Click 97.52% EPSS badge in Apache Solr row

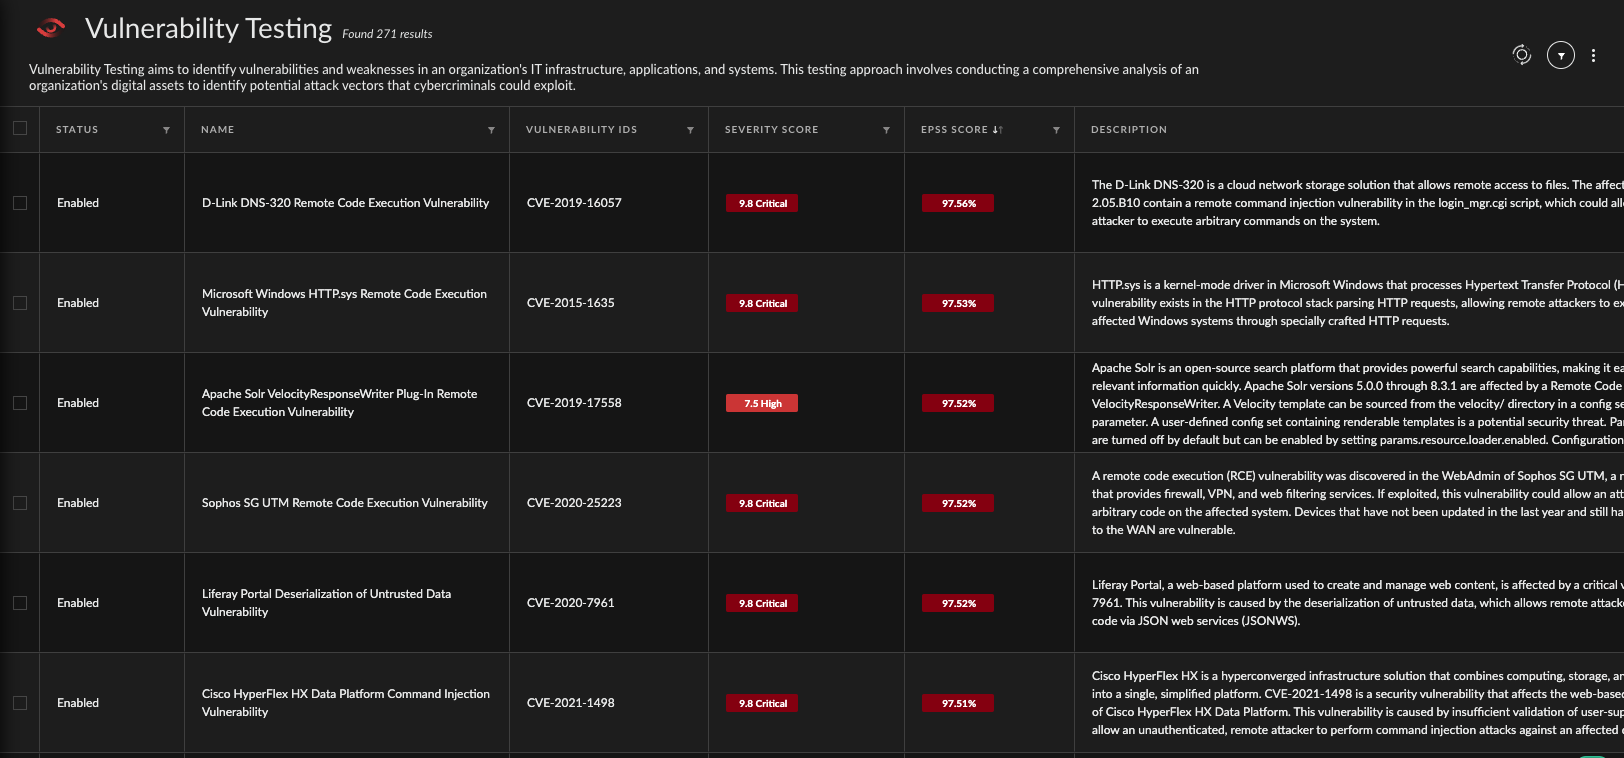point(958,403)
